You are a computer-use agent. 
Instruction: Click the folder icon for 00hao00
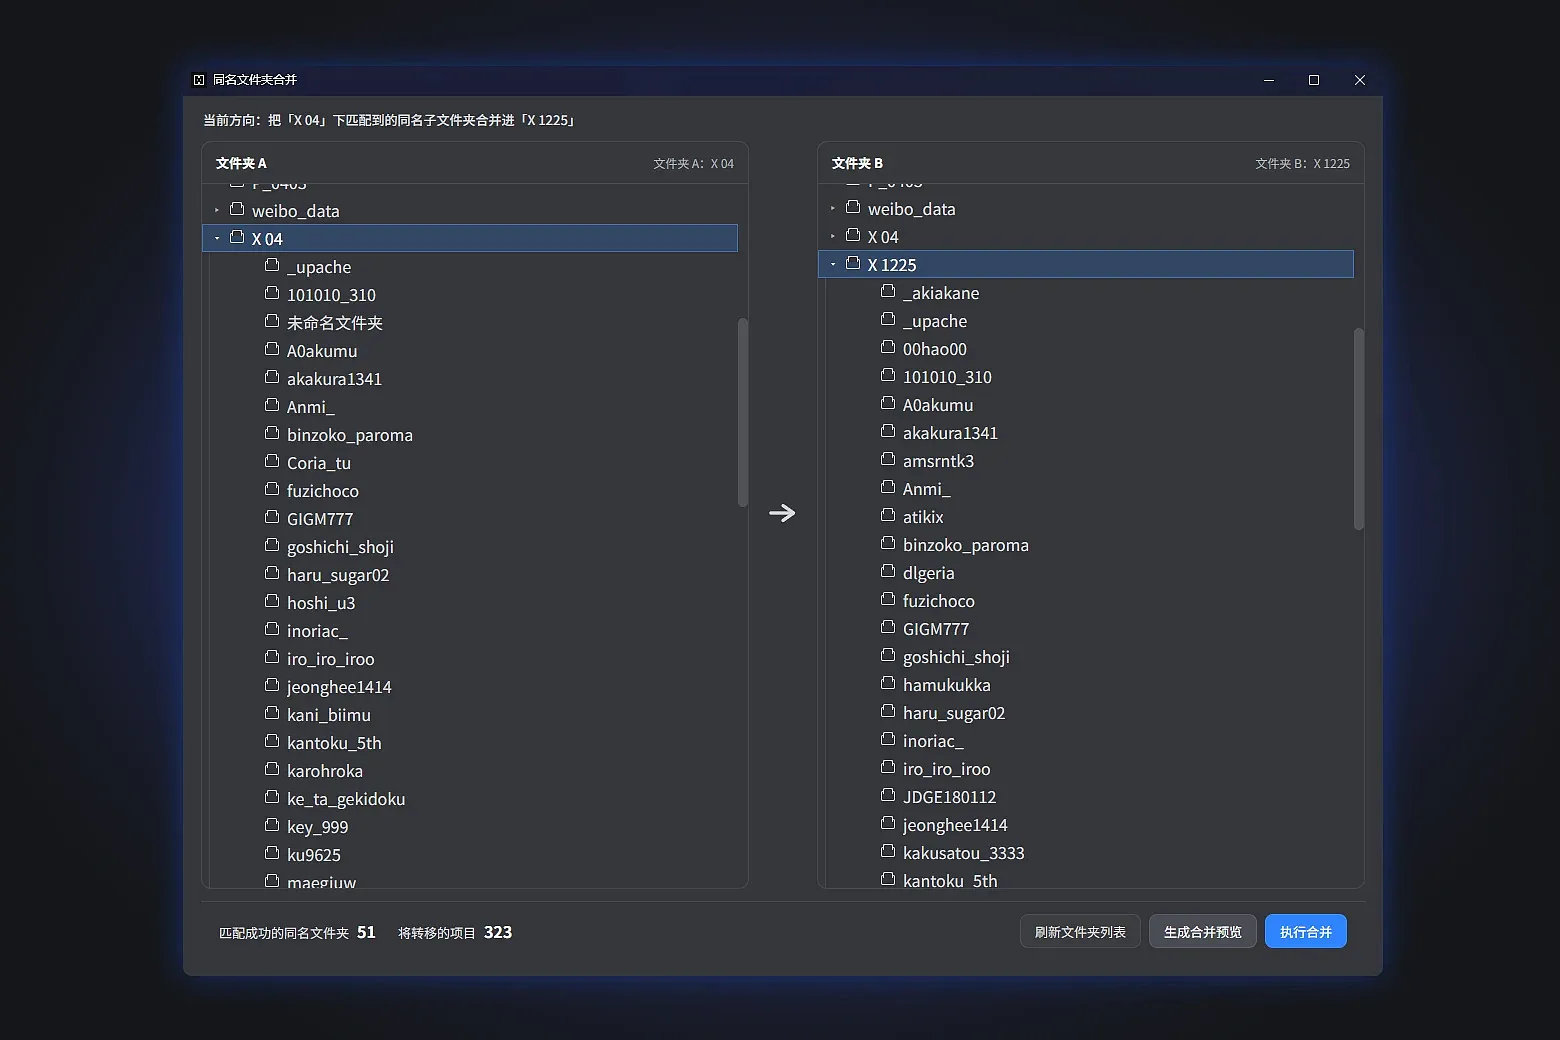click(888, 348)
